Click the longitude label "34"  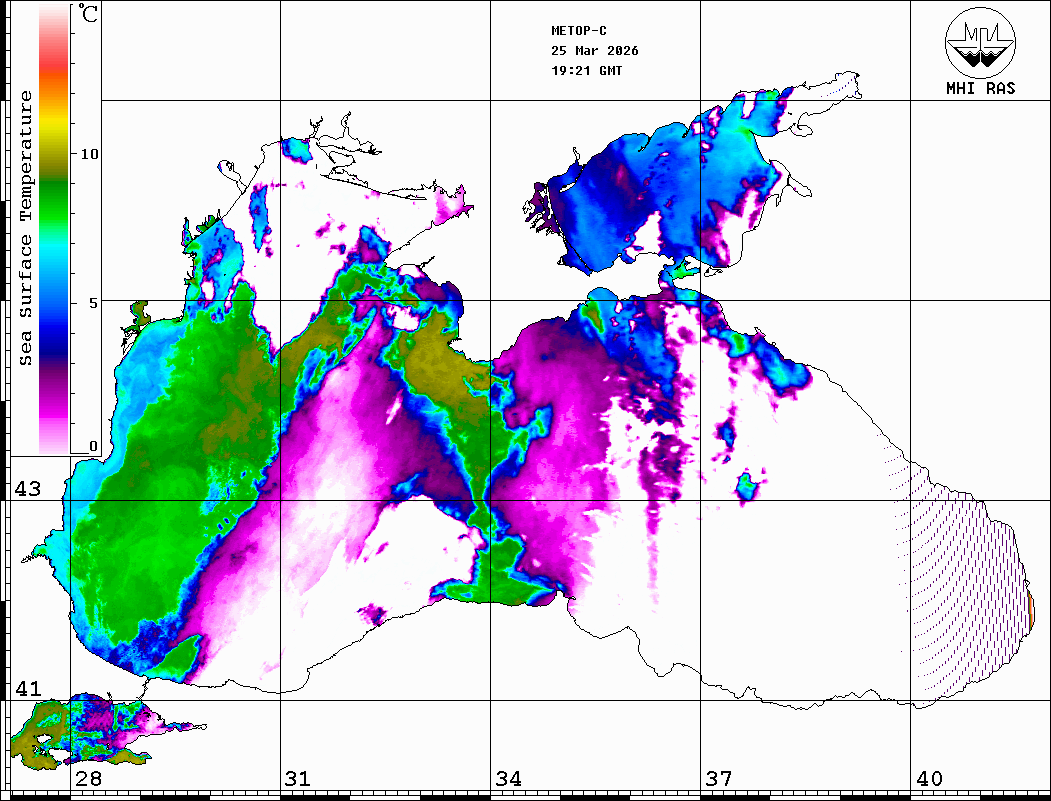(x=508, y=779)
